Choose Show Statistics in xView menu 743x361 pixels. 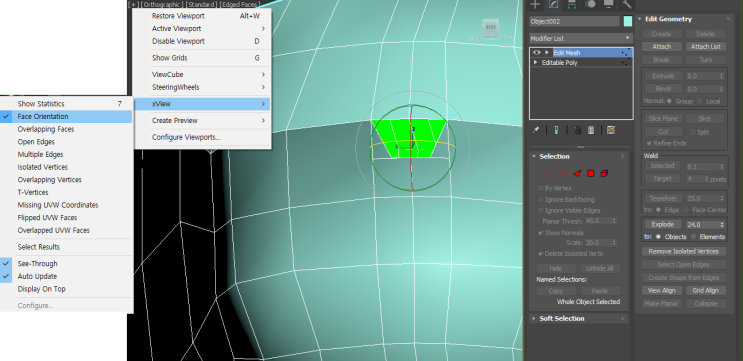pyautogui.click(x=66, y=104)
